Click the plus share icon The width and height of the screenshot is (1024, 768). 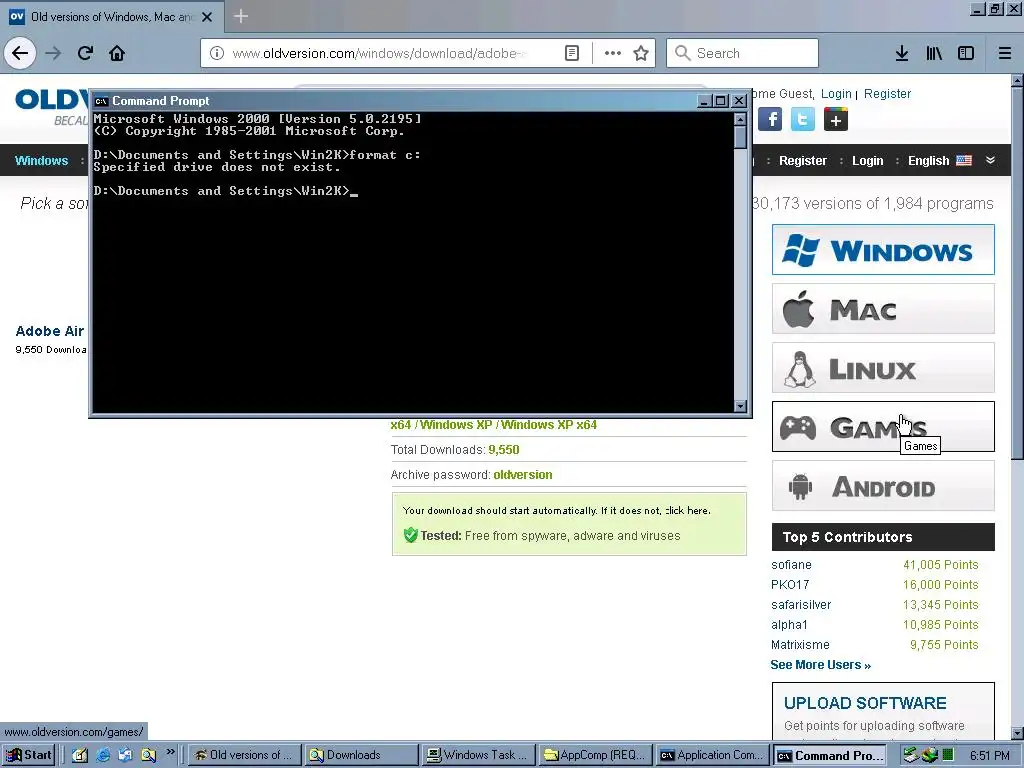coord(836,120)
